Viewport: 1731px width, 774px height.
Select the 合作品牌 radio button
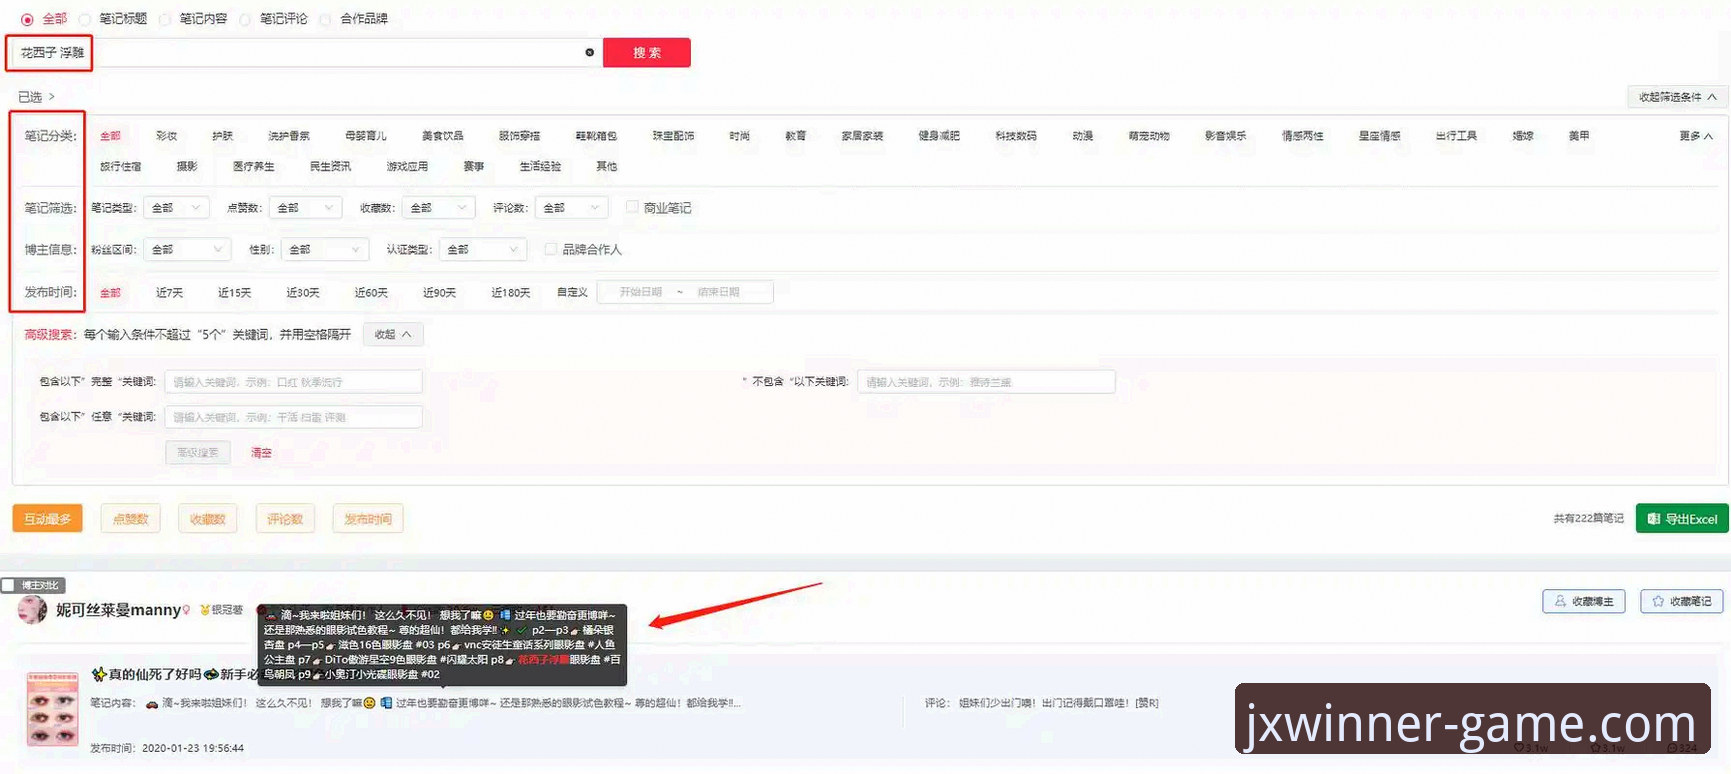[325, 19]
